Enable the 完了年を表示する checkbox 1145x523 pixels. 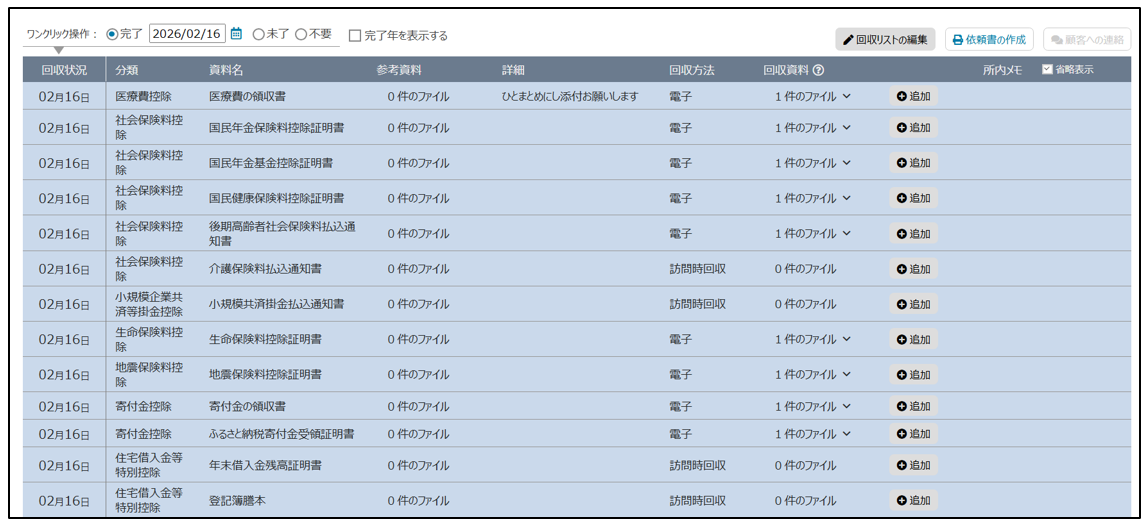355,36
